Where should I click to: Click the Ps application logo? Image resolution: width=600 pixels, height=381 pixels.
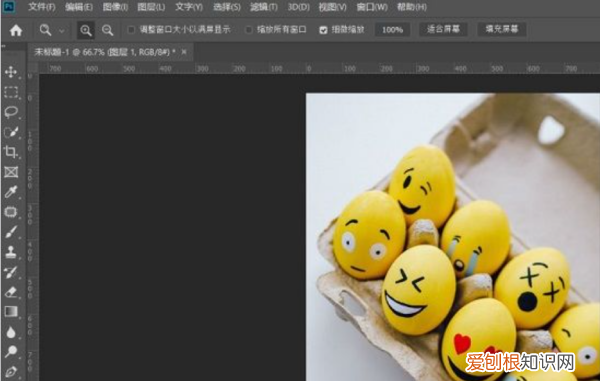pyautogui.click(x=8, y=7)
